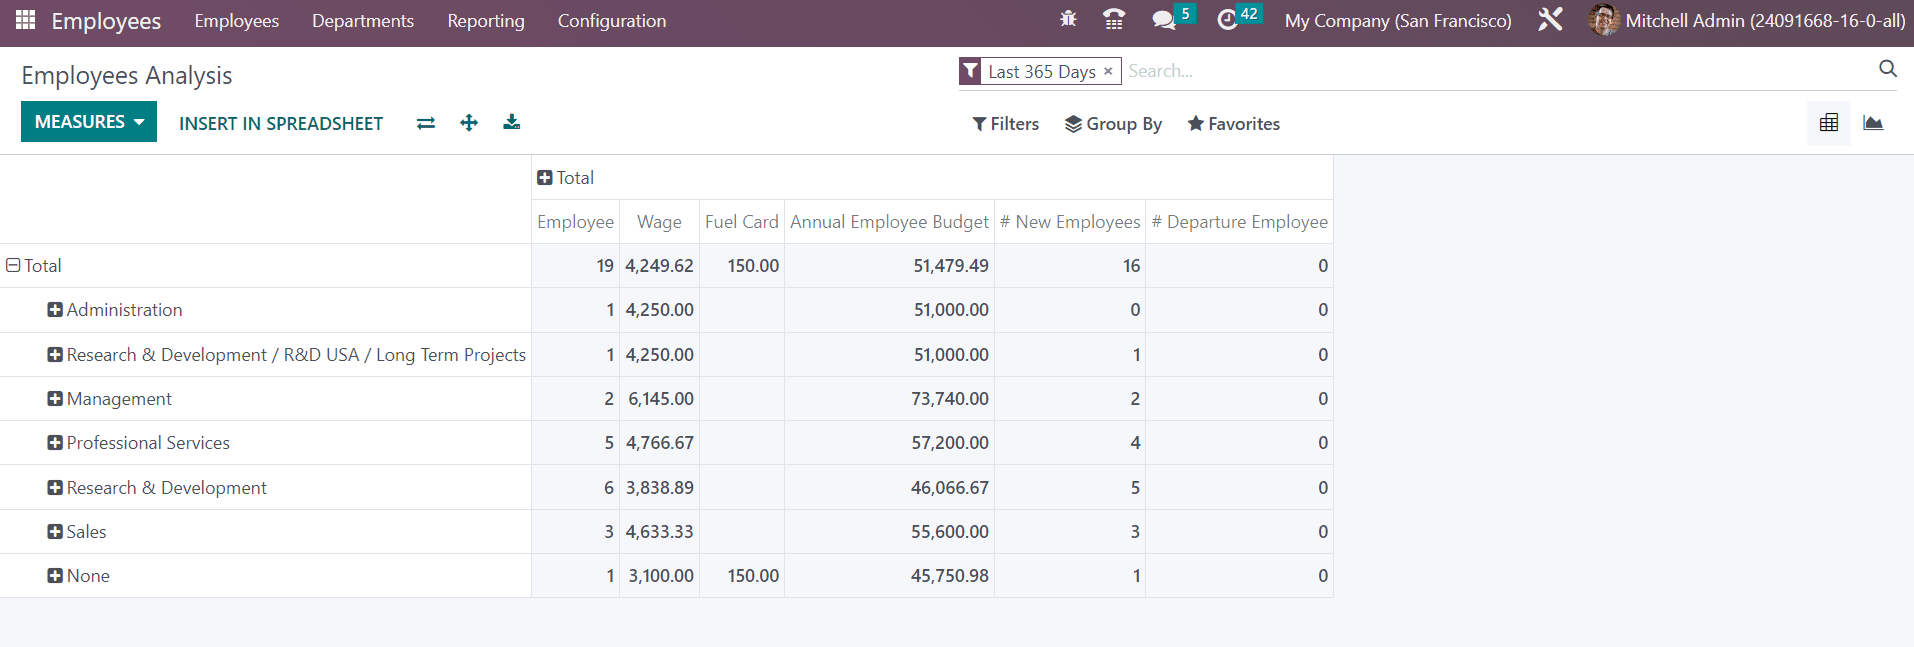The width and height of the screenshot is (1914, 647).
Task: Open the VoIP phone icon
Action: point(1113,20)
